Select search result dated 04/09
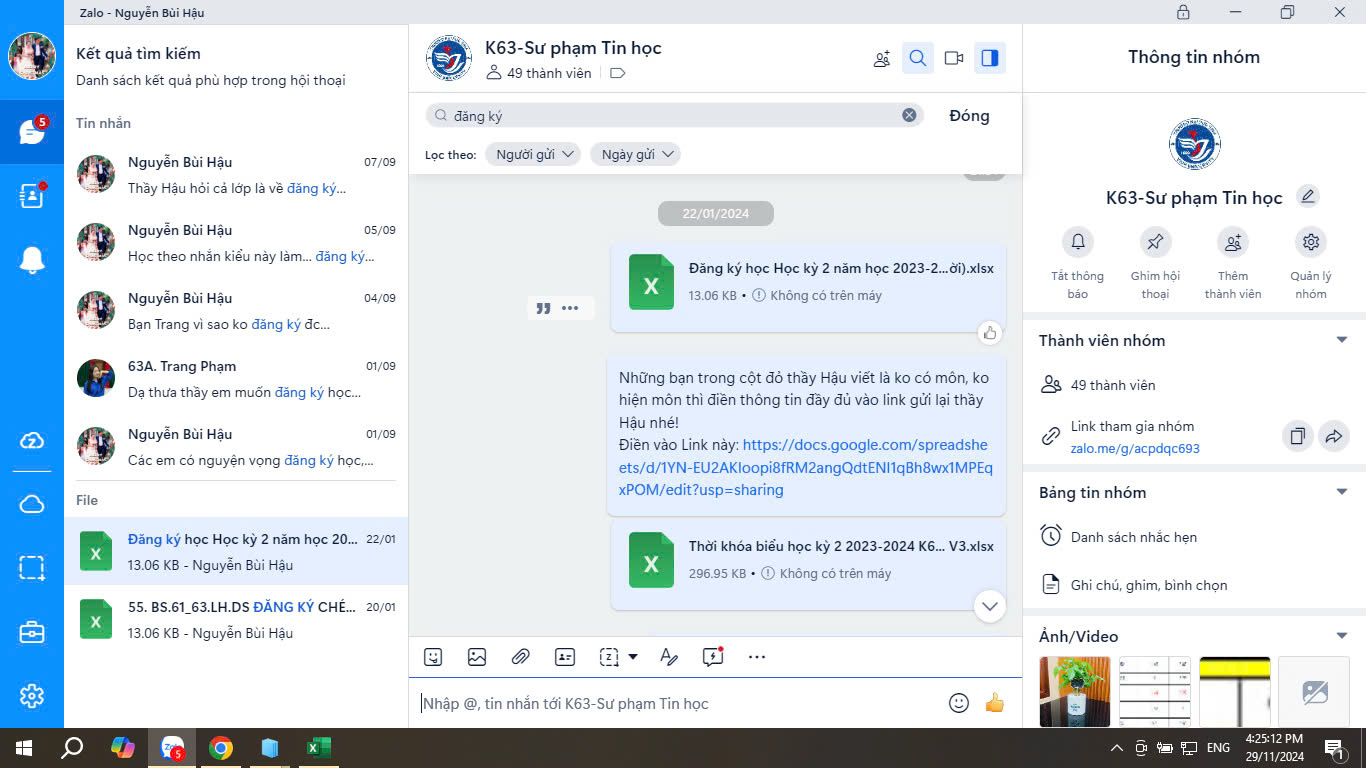1366x768 pixels. [236, 311]
